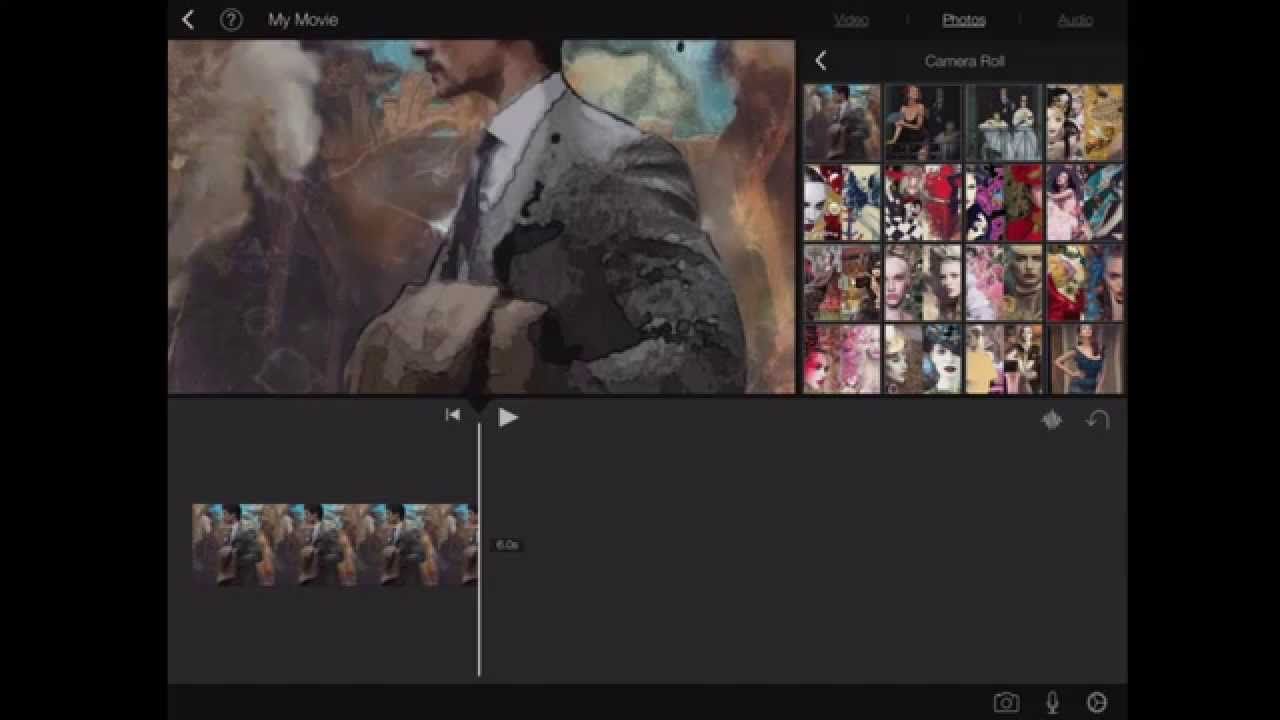Select the photo clip in the timeline
Viewport: 1280px width, 720px height.
[x=335, y=545]
